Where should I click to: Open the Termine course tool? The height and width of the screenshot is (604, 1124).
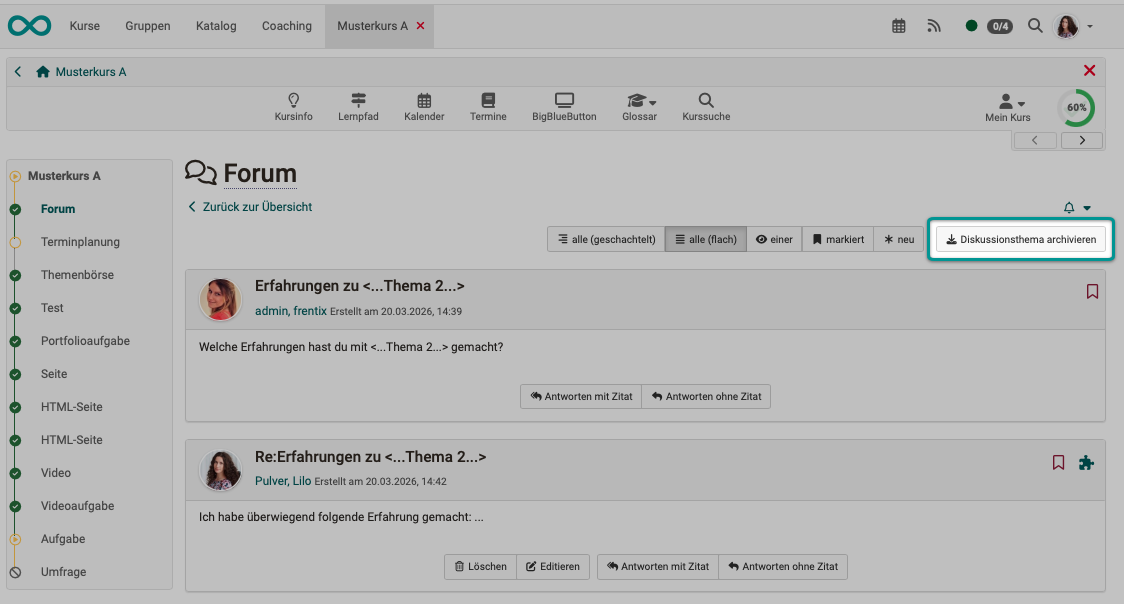(x=488, y=107)
